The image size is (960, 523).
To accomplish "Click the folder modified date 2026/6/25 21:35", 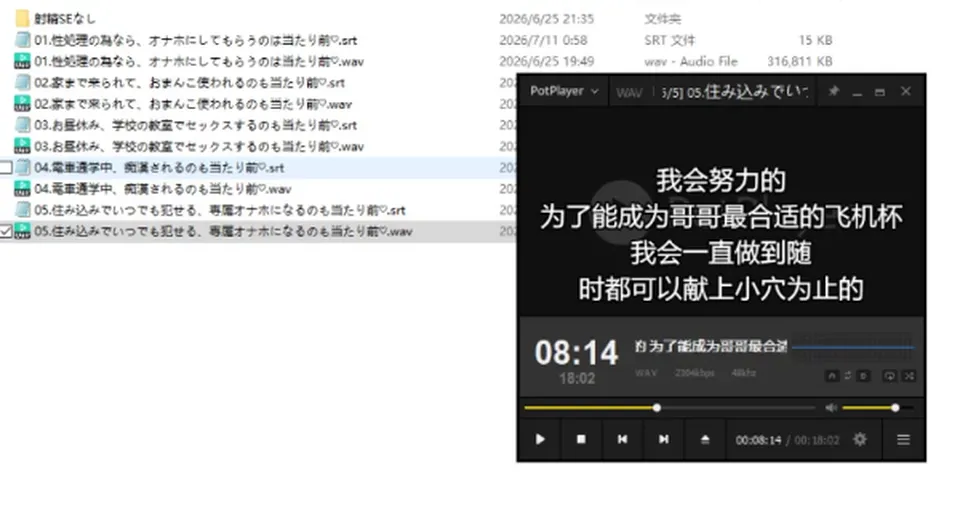I will [546, 19].
